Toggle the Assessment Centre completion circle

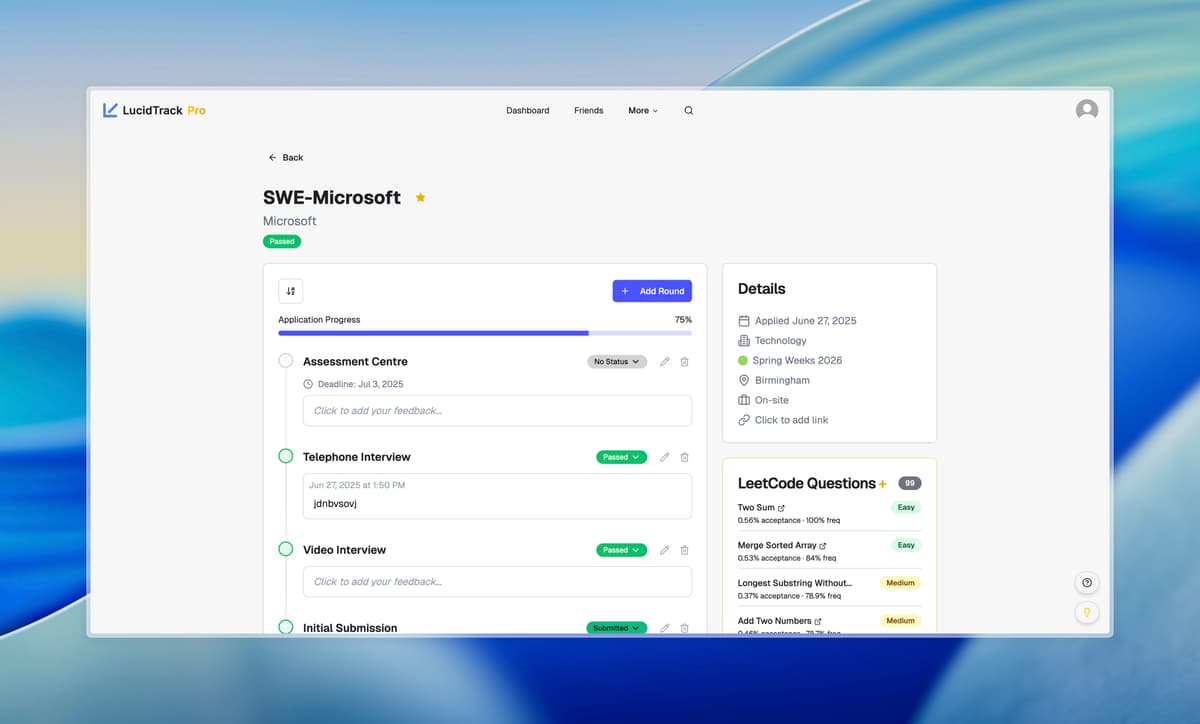click(286, 361)
